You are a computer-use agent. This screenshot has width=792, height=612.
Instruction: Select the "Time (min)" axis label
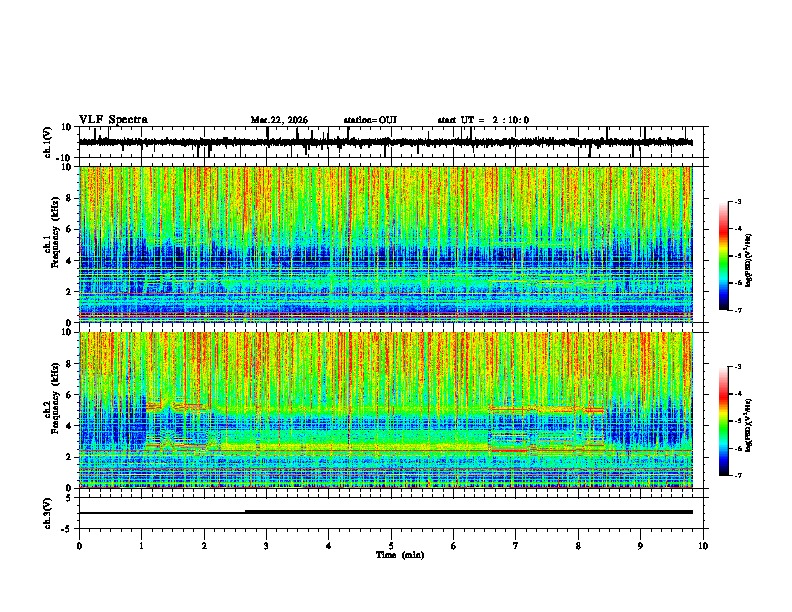click(400, 555)
